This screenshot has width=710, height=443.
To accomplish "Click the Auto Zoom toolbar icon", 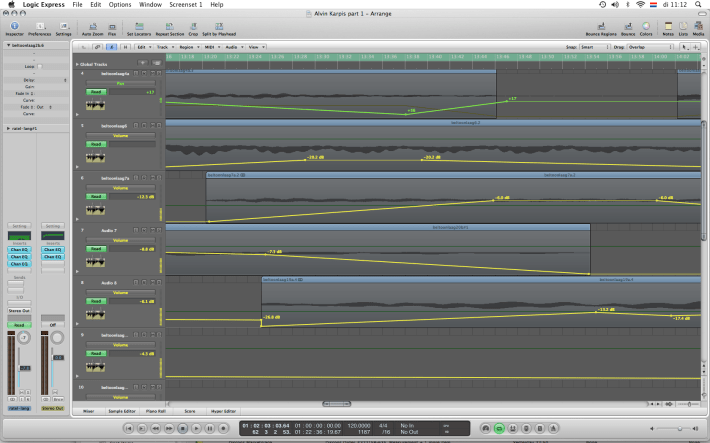I will (92, 23).
